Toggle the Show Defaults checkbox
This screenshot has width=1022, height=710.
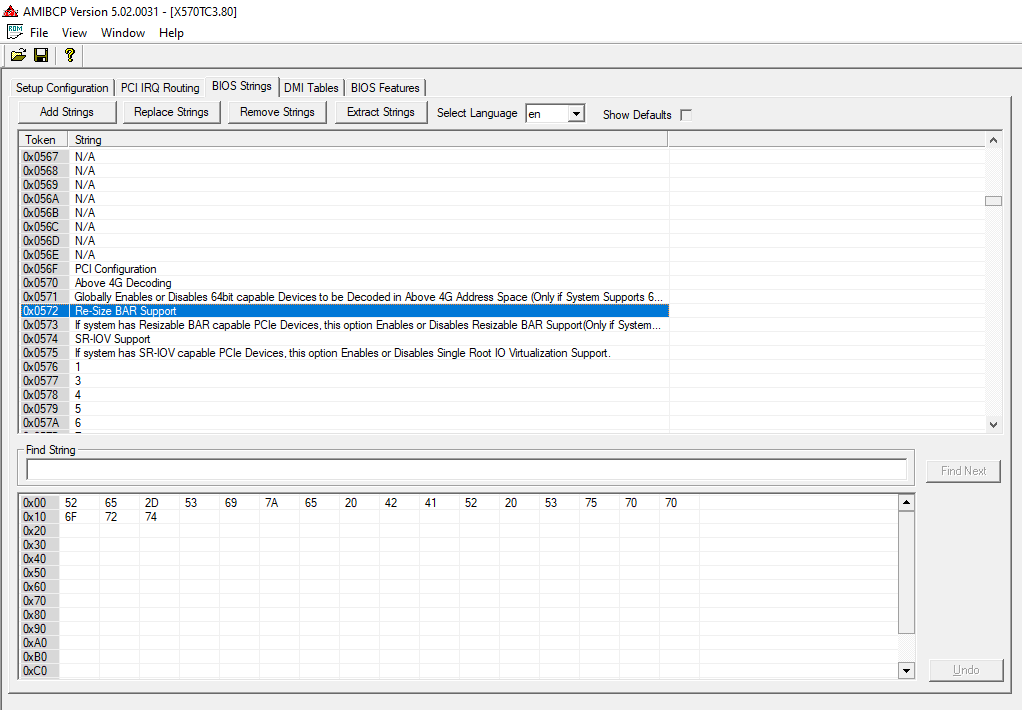coord(686,115)
